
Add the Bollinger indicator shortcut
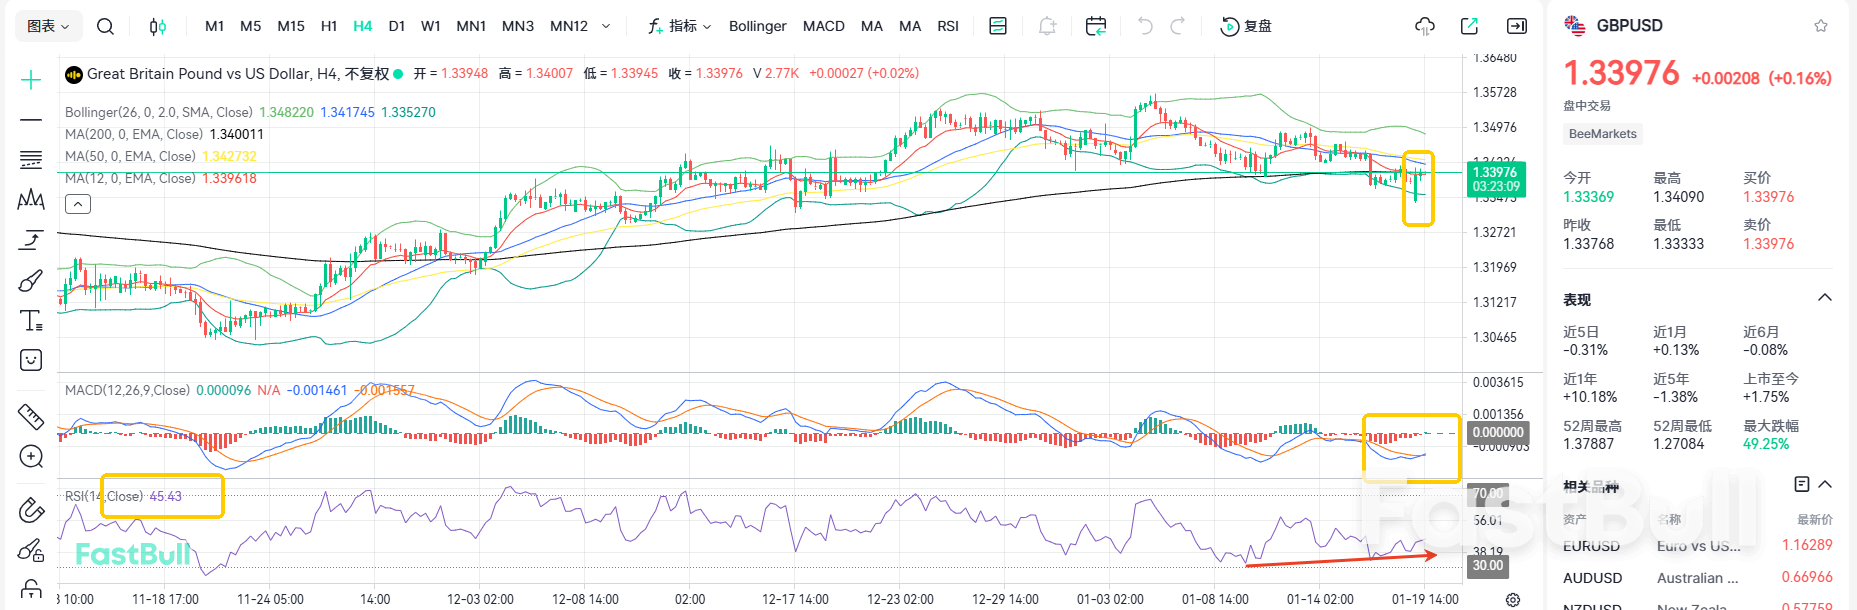(757, 26)
